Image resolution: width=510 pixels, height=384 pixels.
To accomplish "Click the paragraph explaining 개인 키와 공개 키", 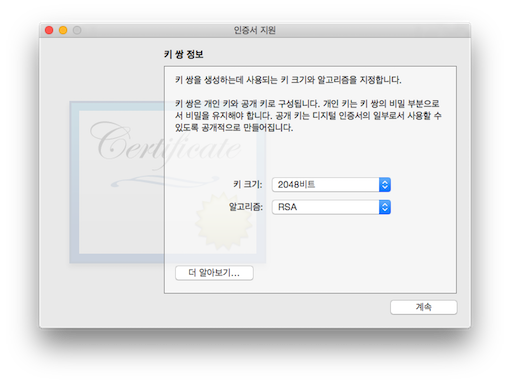I will click(x=308, y=116).
